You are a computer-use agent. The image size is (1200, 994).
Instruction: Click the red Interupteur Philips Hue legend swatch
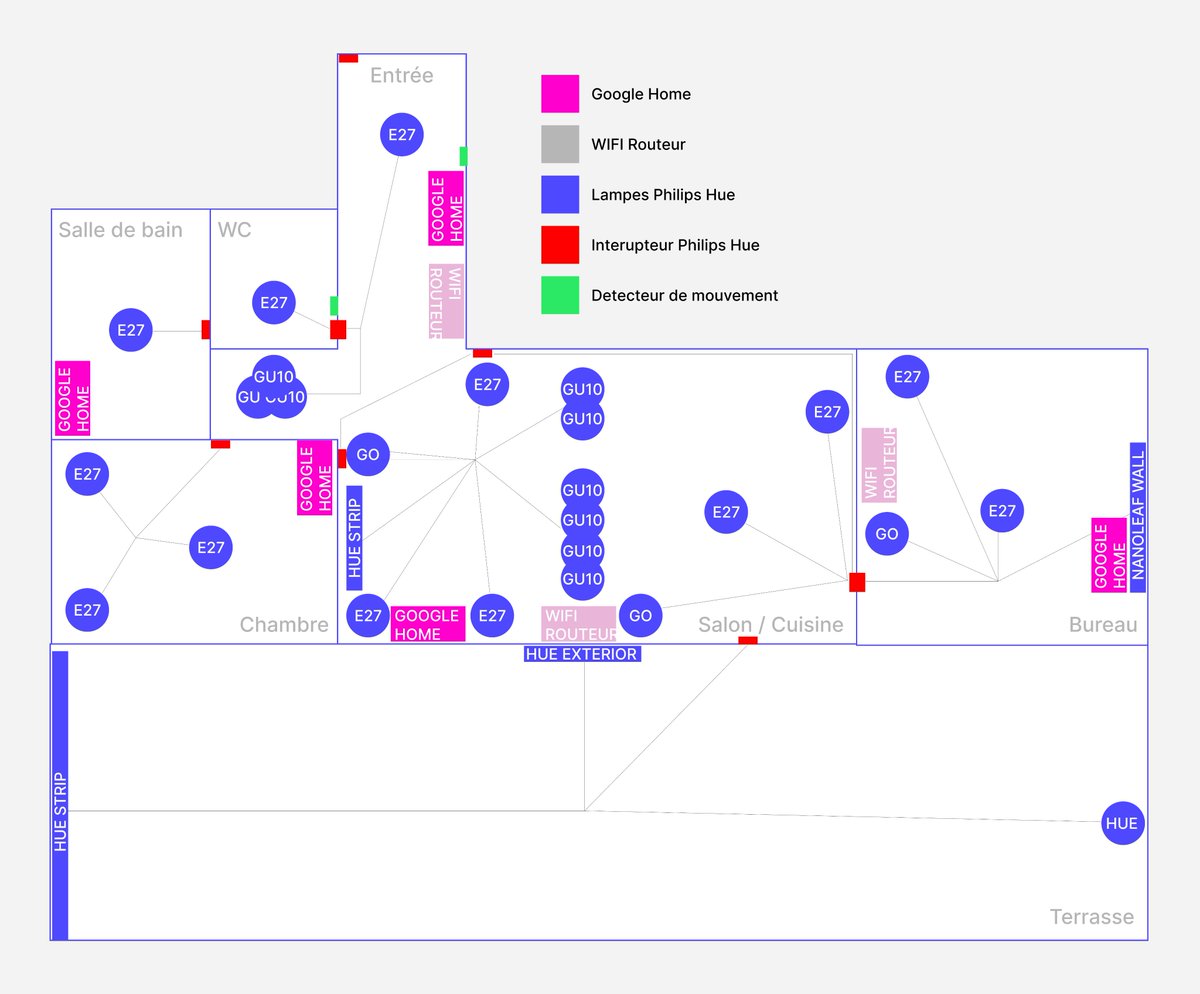[x=560, y=245]
